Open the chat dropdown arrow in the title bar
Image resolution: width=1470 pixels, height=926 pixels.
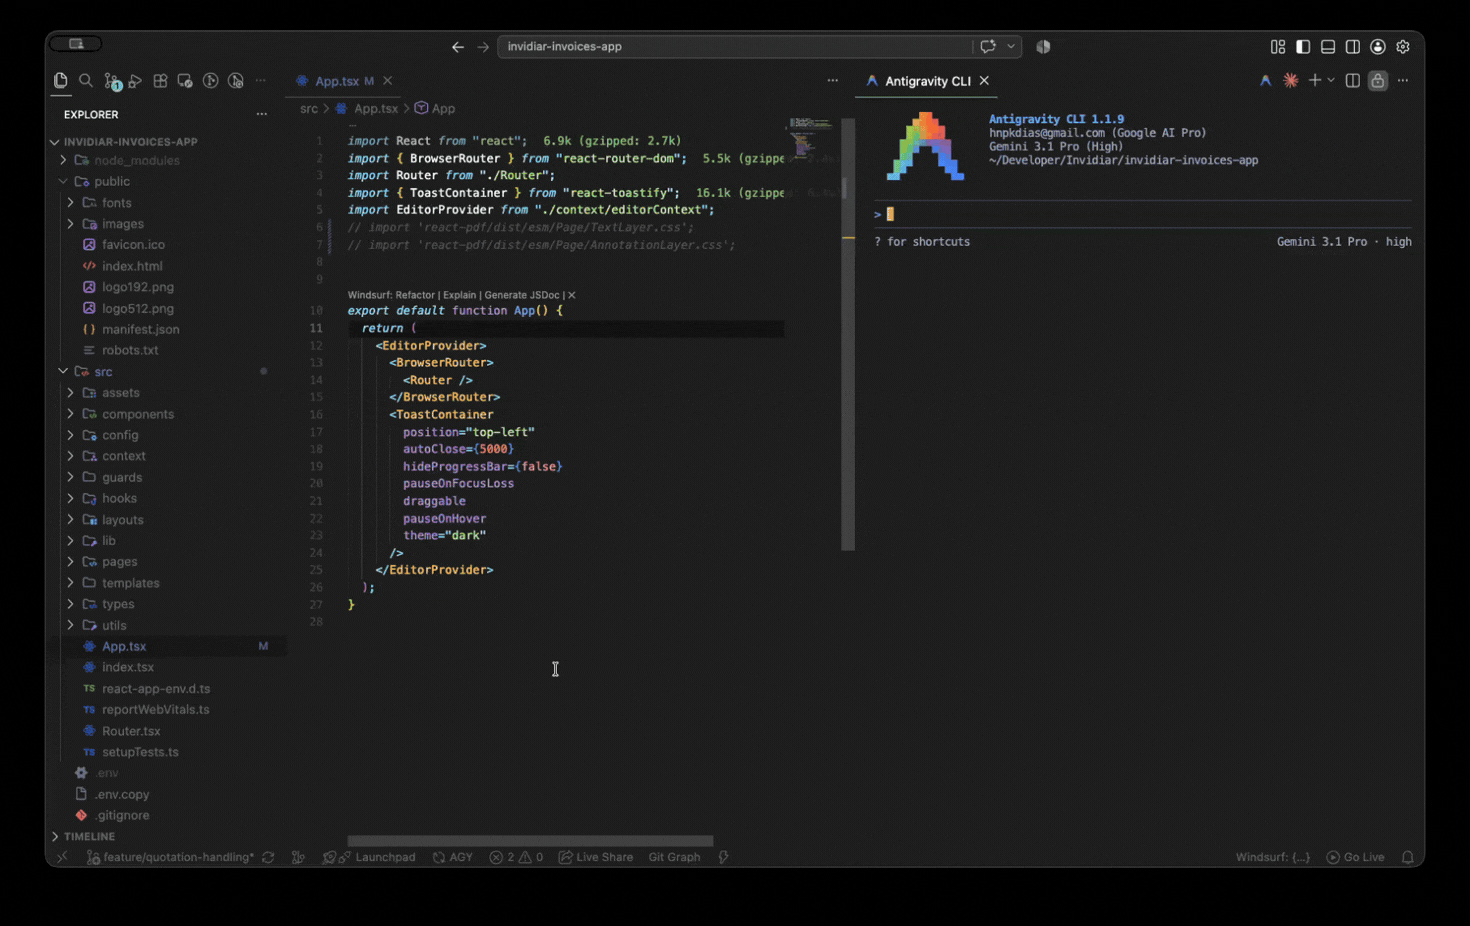pos(1011,47)
